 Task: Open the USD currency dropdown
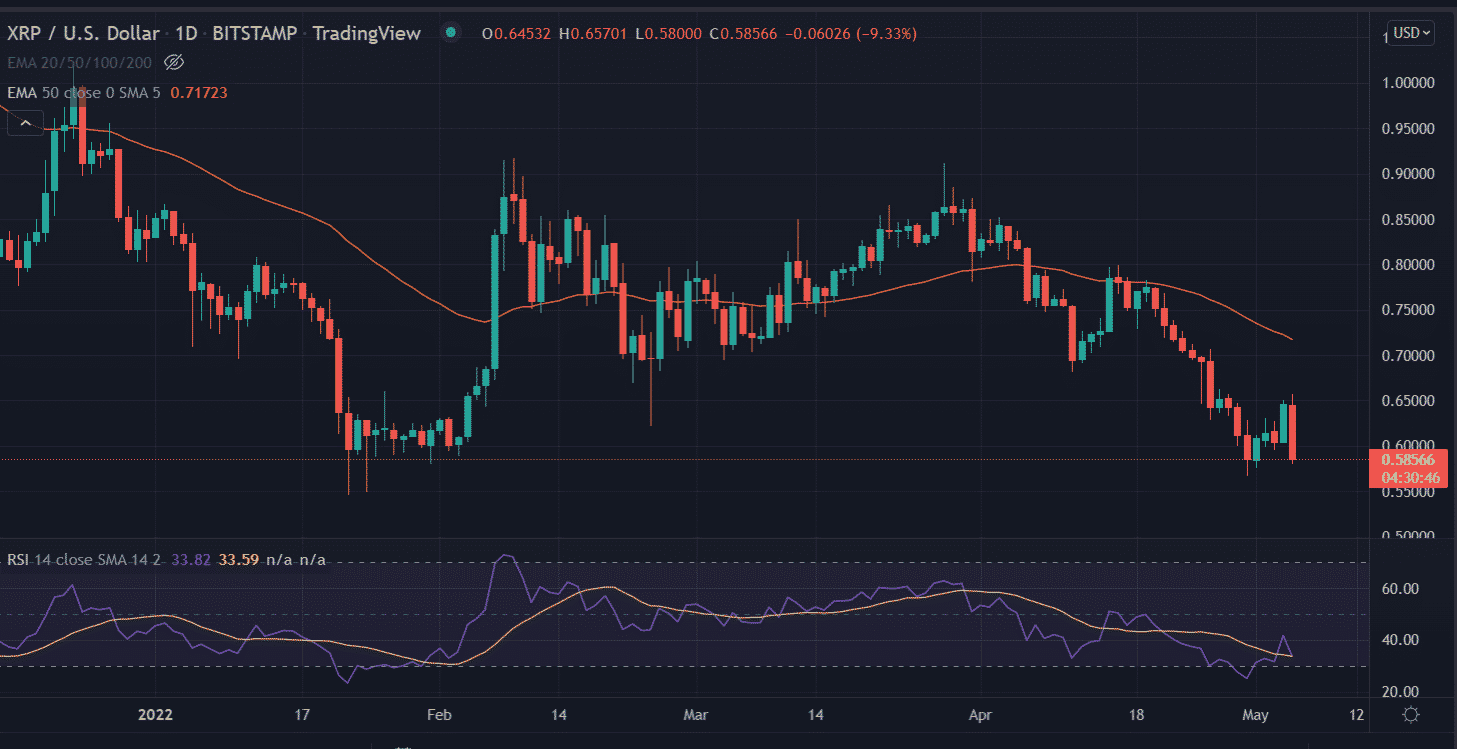[x=1412, y=33]
